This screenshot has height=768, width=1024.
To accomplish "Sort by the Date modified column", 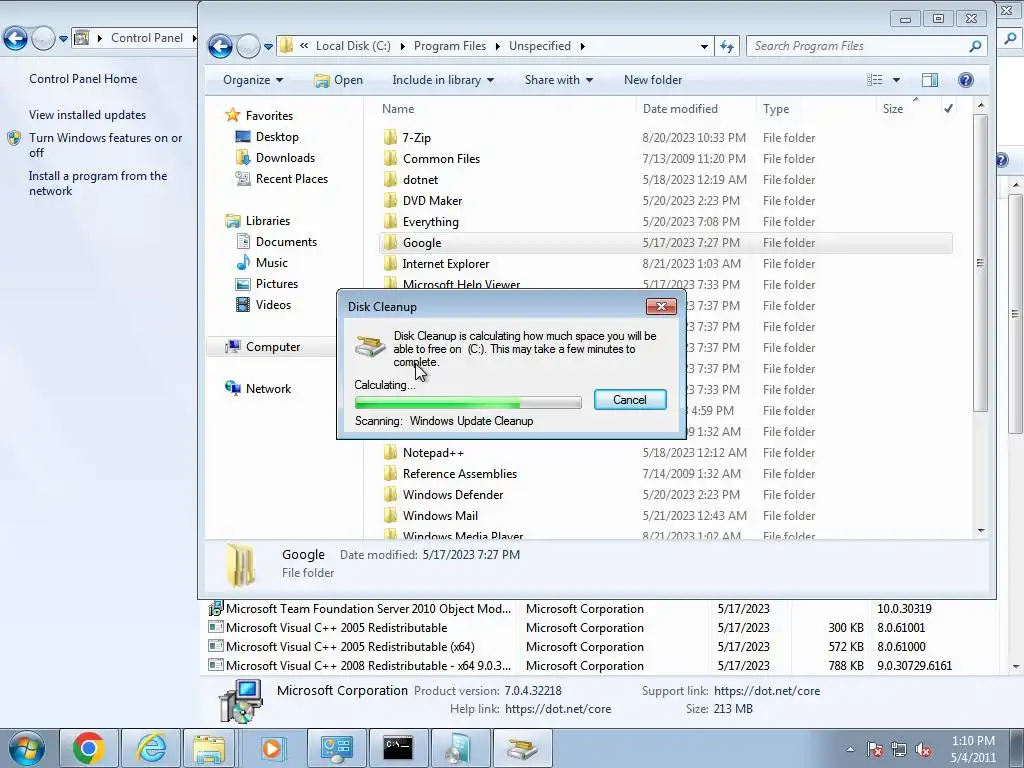I will pos(696,109).
